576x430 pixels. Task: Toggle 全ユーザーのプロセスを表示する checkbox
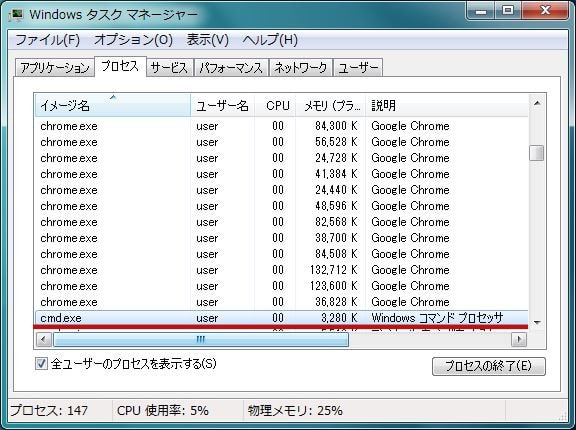[41, 364]
